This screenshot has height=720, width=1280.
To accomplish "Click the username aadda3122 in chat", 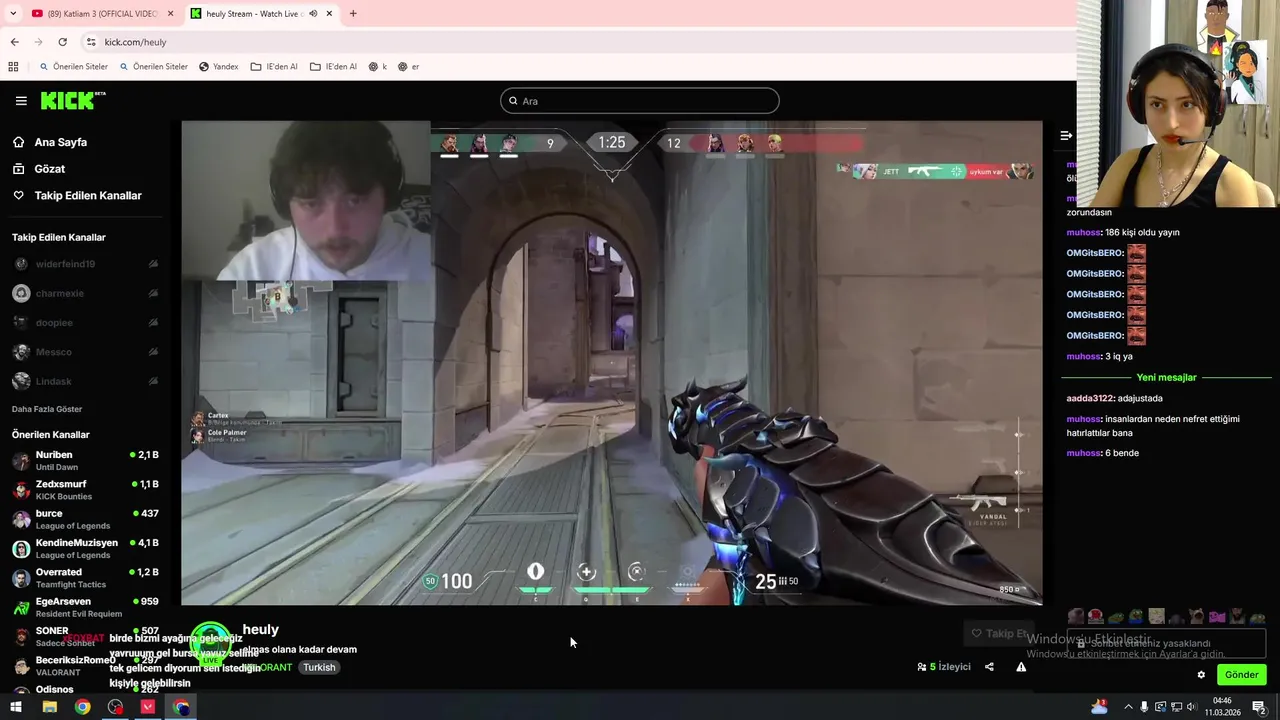I will (1090, 399).
